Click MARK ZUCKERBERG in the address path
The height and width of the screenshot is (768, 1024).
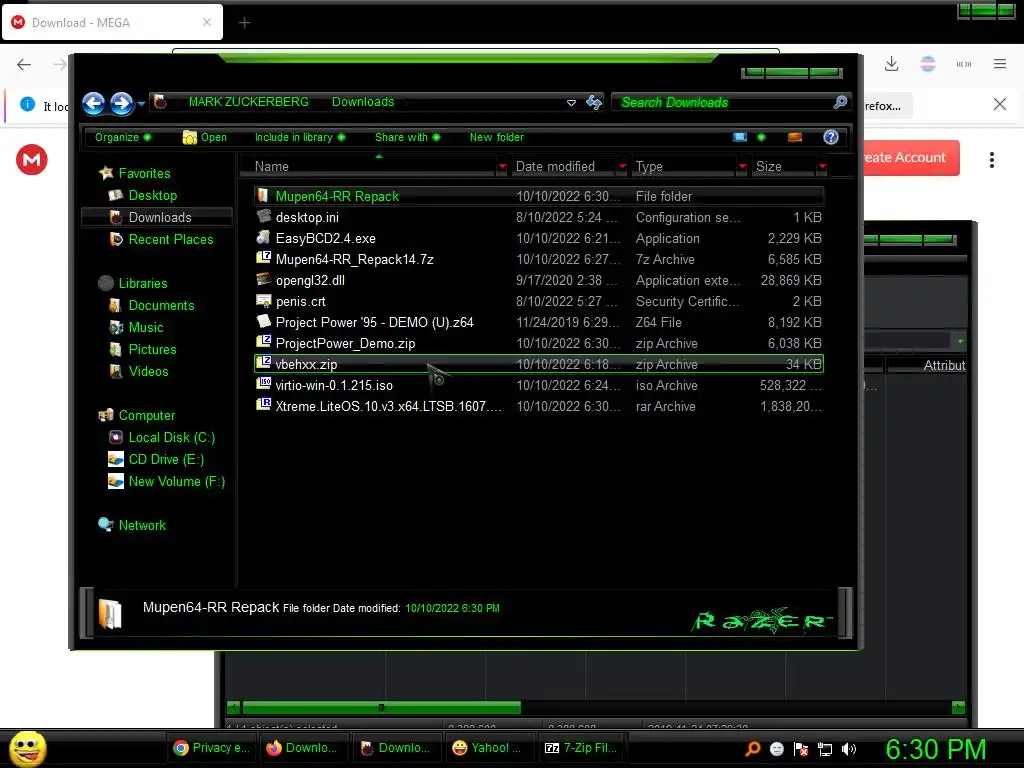248,102
